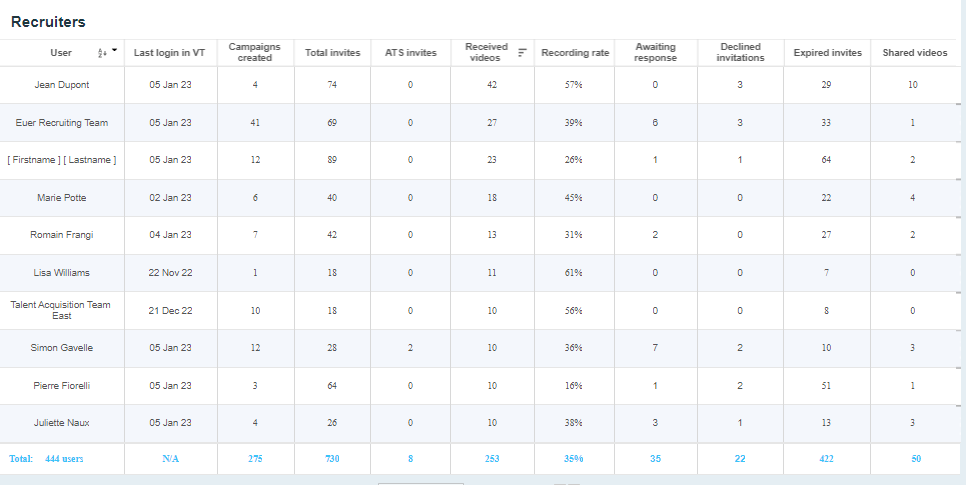The height and width of the screenshot is (485, 966).
Task: Click the Awaiting response column header
Action: (655, 53)
